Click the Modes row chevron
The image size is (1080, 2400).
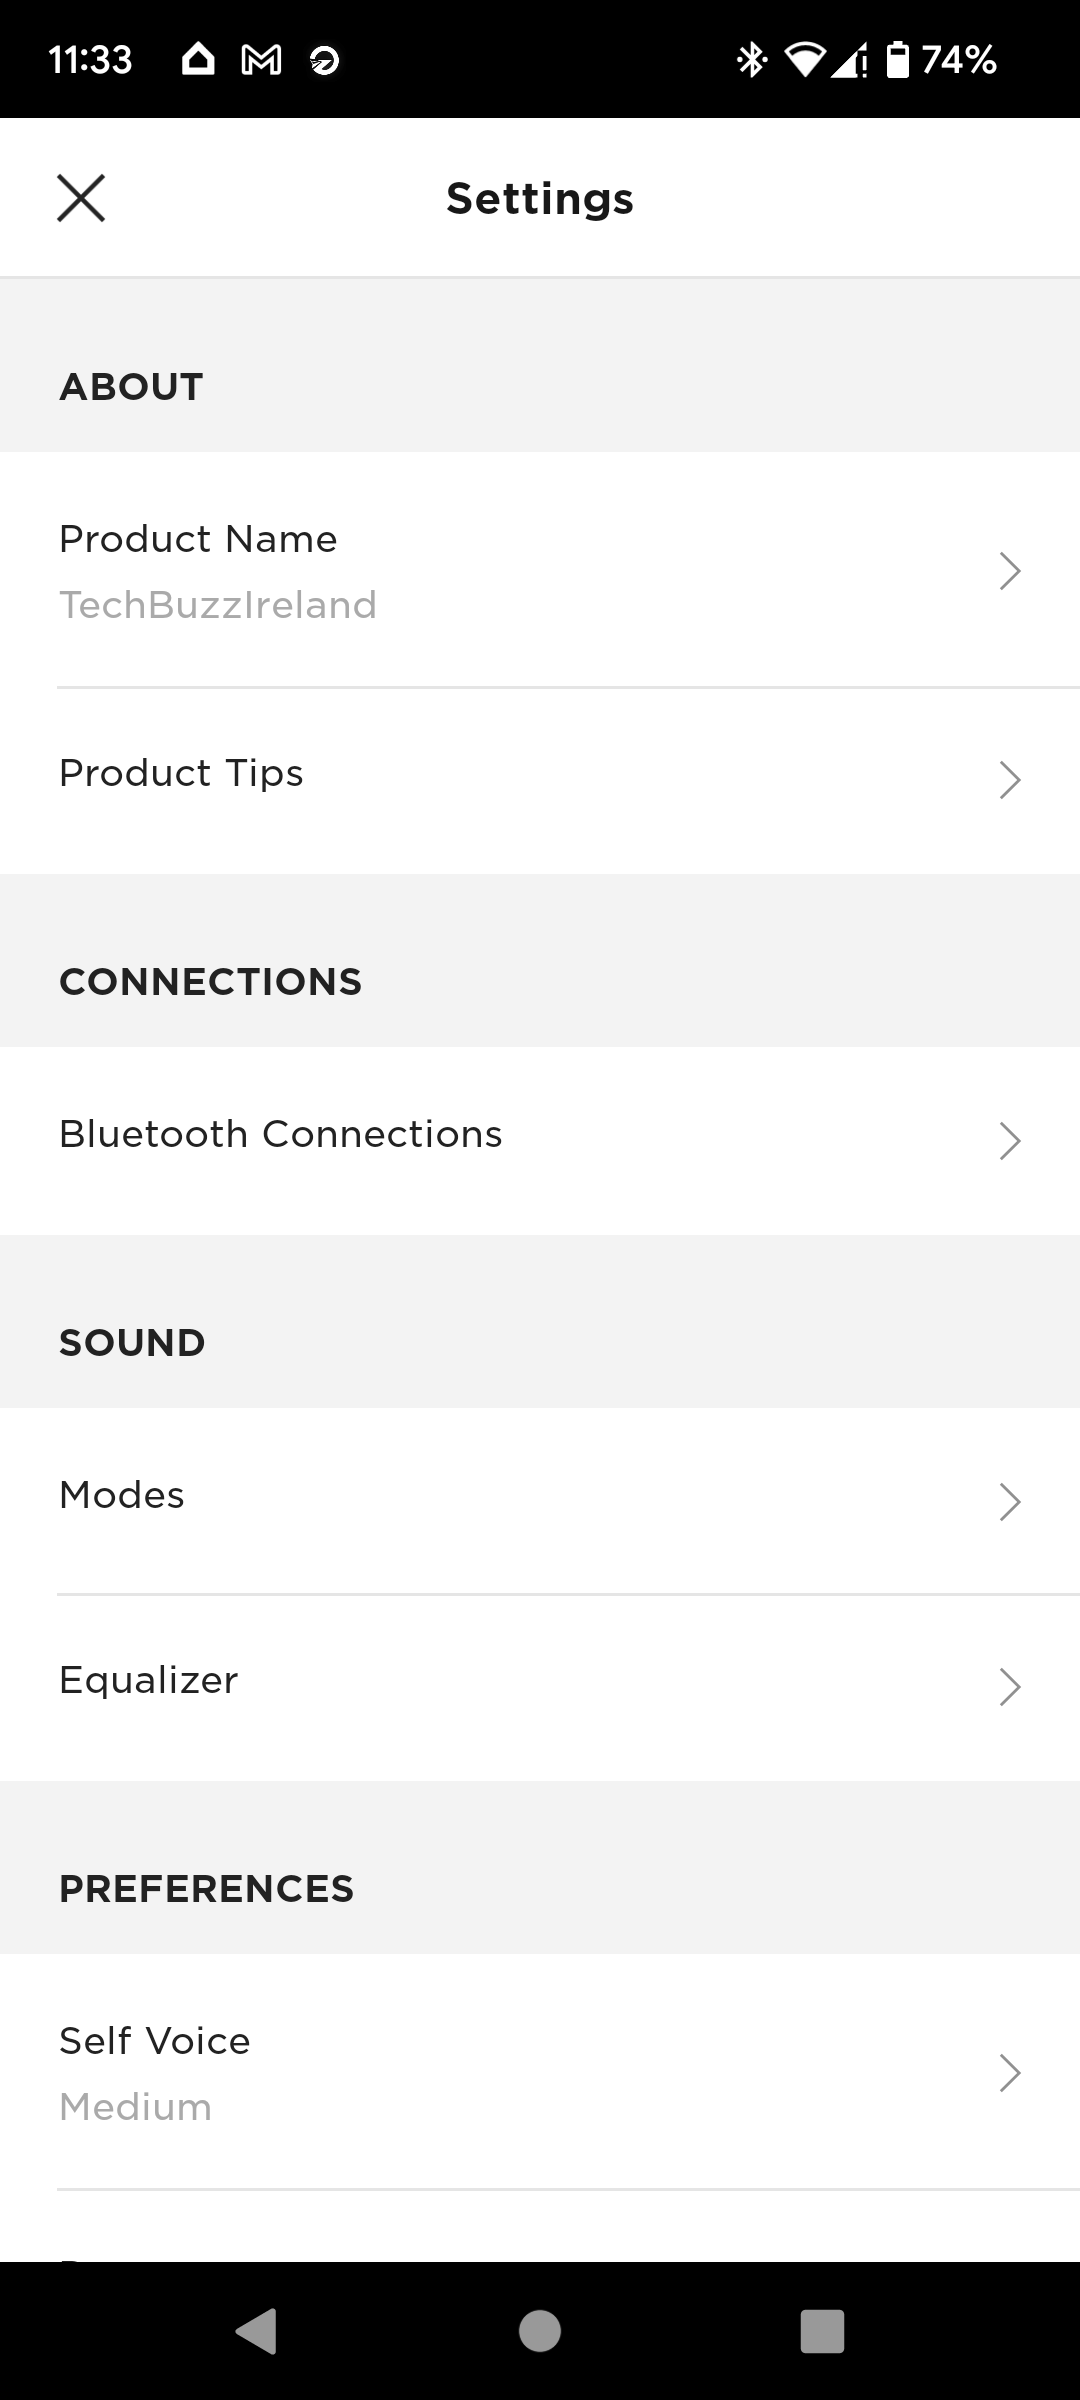coord(1009,1502)
